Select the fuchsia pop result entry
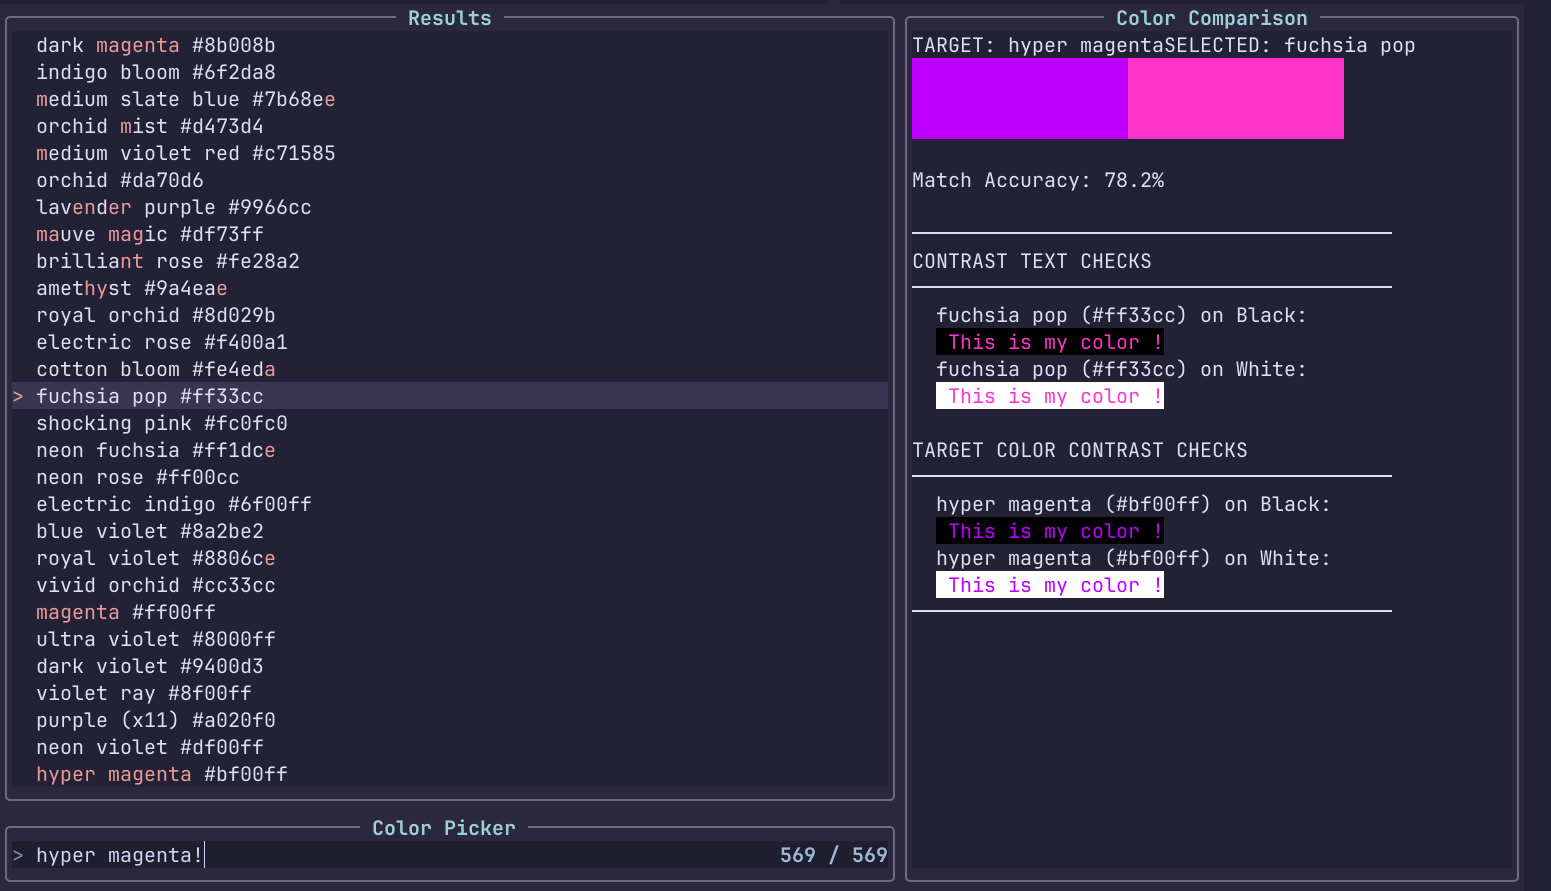This screenshot has height=891, width=1551. (x=150, y=396)
